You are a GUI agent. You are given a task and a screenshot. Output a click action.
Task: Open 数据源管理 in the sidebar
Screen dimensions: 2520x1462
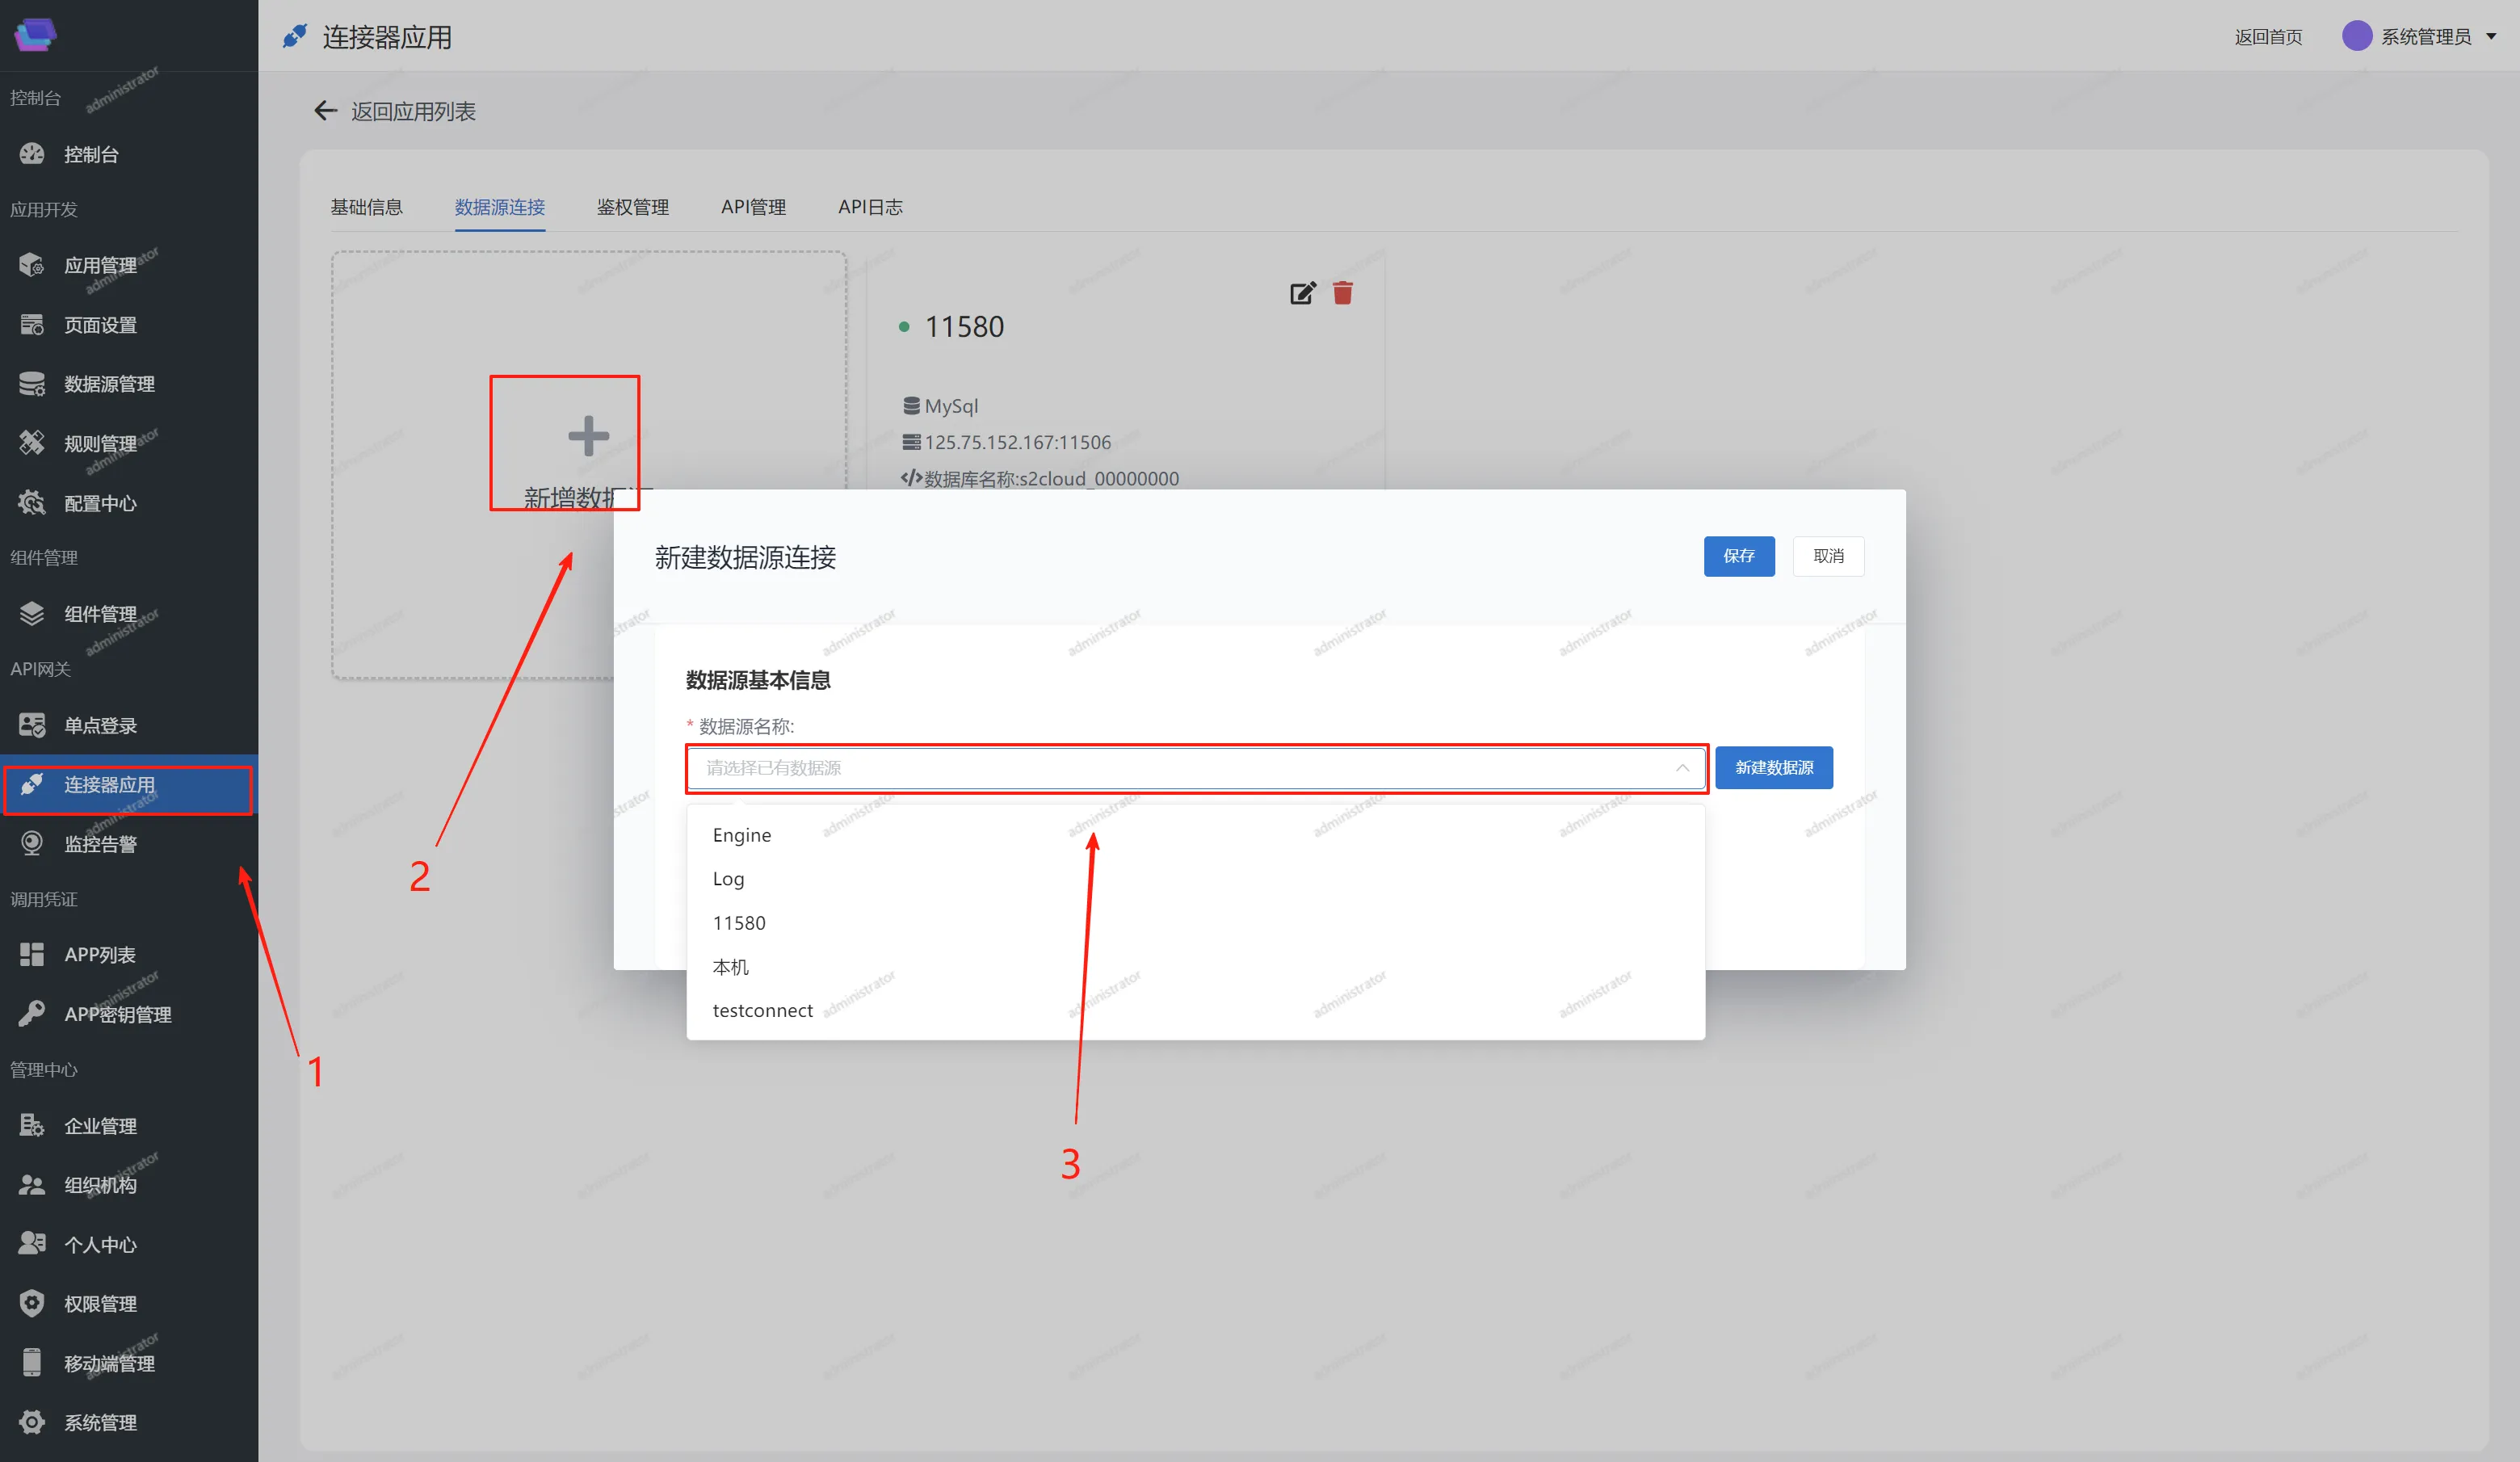(109, 384)
